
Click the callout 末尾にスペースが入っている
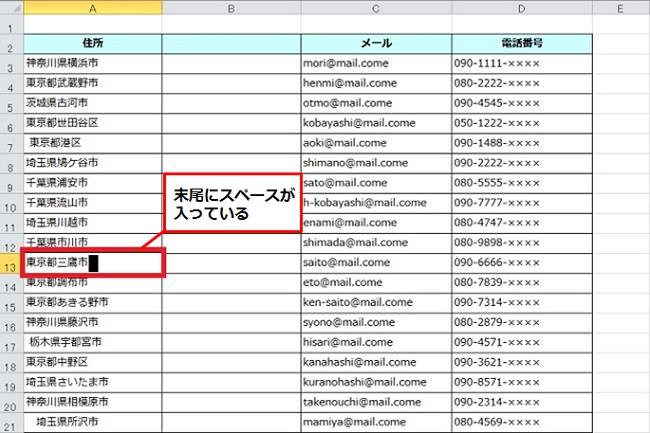coord(231,205)
